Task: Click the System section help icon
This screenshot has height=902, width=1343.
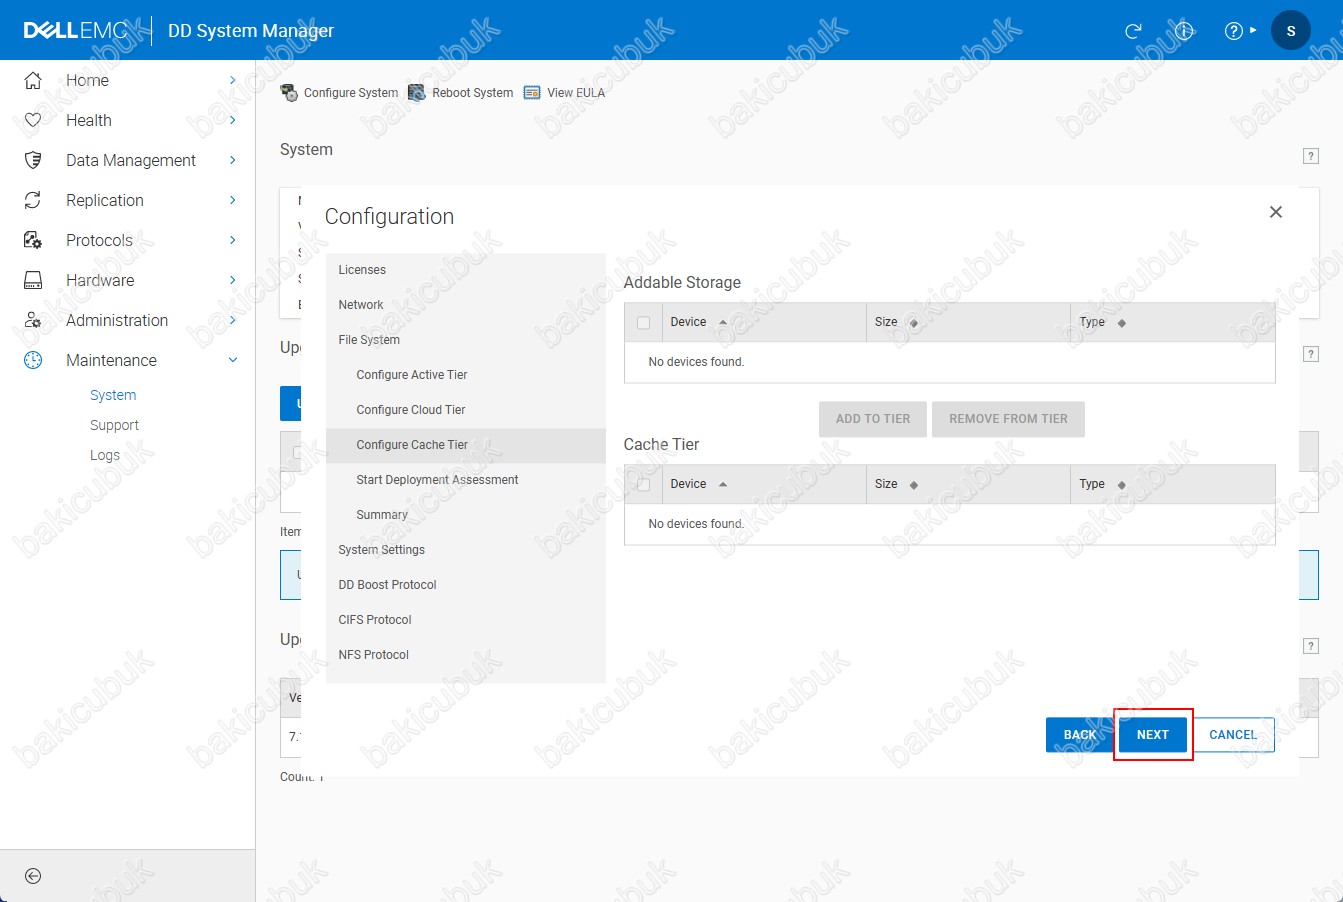Action: [1311, 156]
